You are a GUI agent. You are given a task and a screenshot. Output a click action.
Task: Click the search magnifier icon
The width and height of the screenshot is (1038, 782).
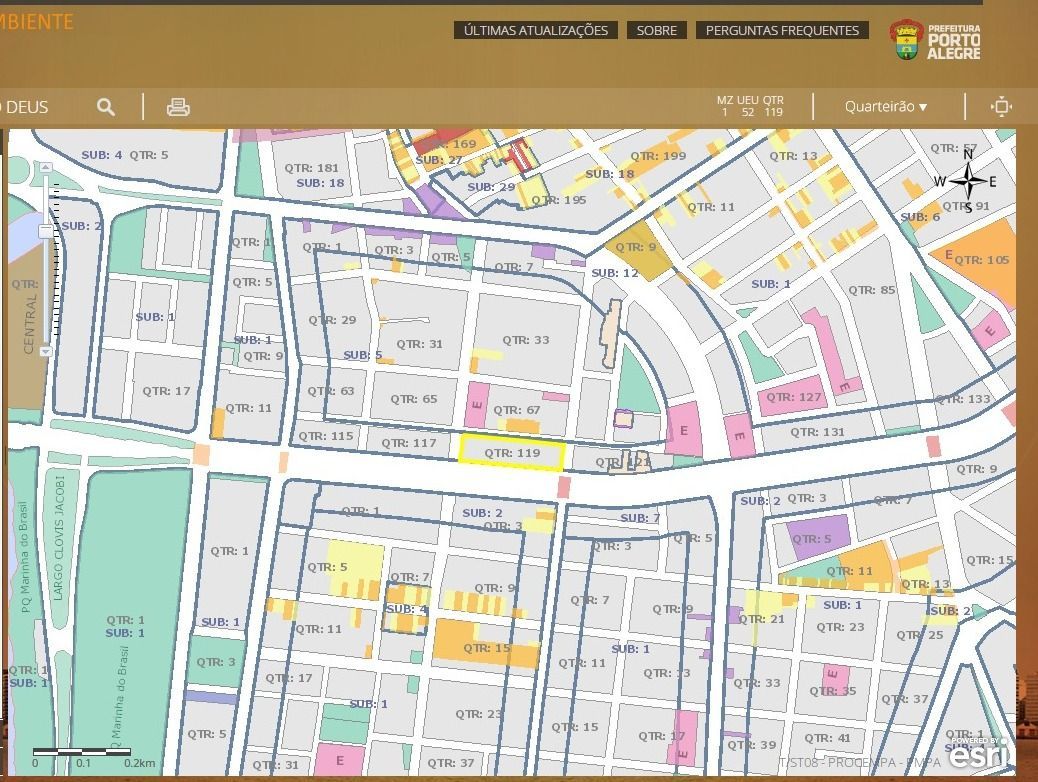105,107
